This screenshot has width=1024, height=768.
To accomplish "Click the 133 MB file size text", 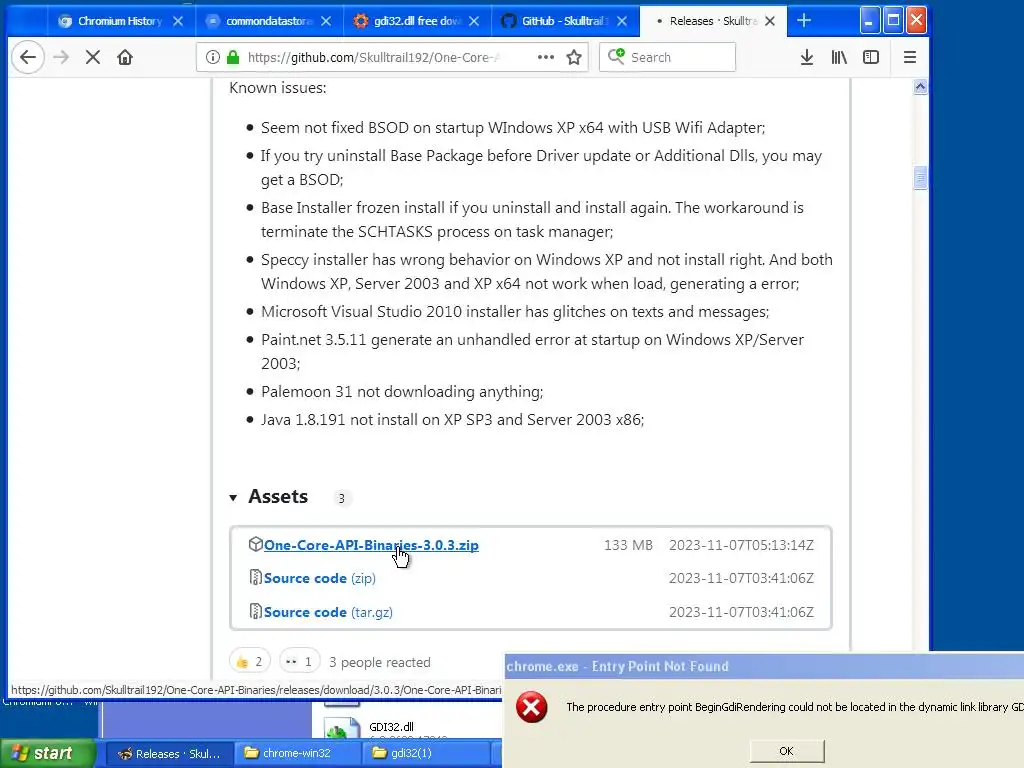I will tap(628, 545).
